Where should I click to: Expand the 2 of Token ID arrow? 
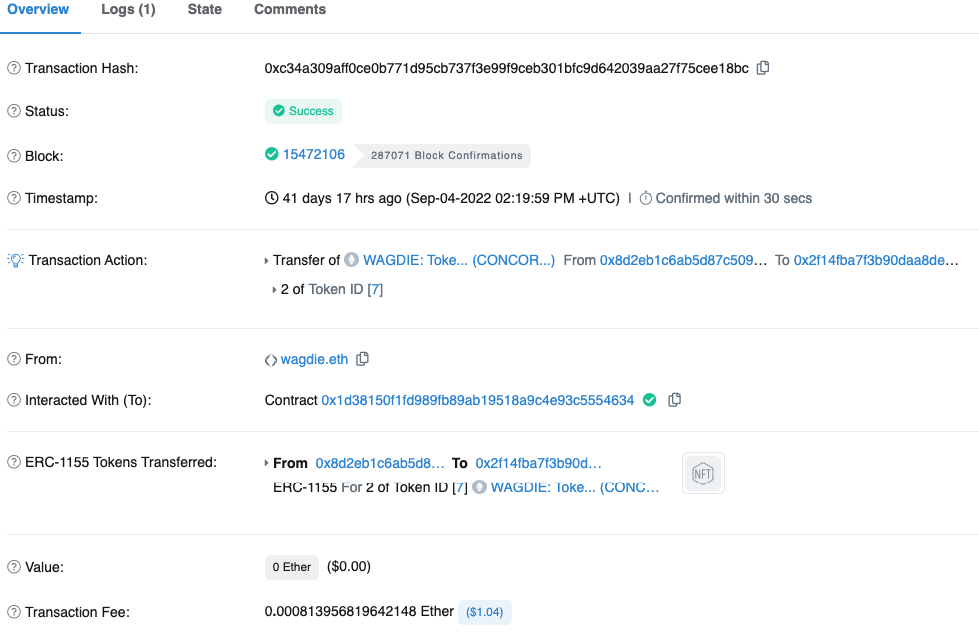275,290
